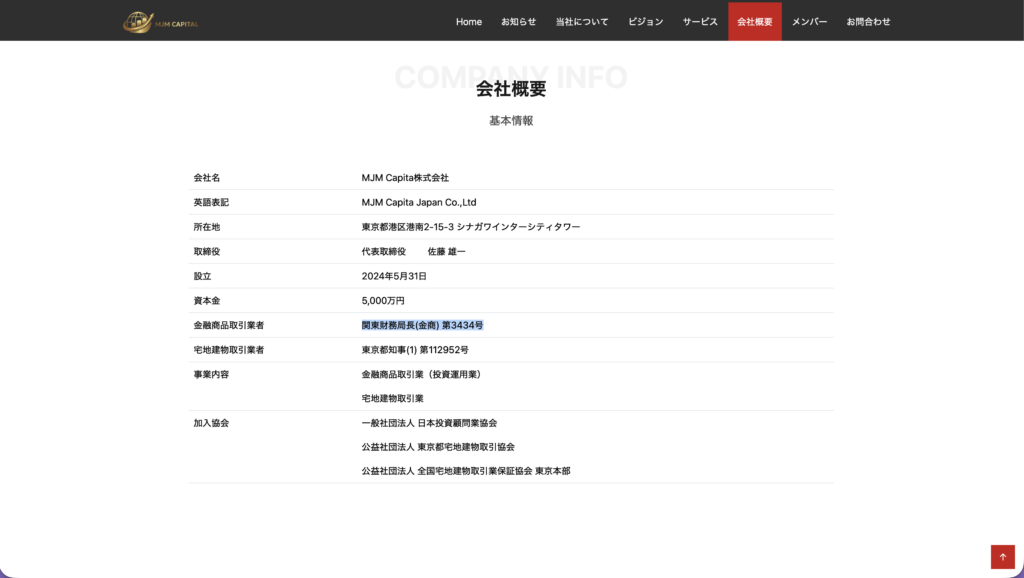Click the 会社概要 page heading
Image resolution: width=1024 pixels, height=578 pixels.
[x=511, y=88]
